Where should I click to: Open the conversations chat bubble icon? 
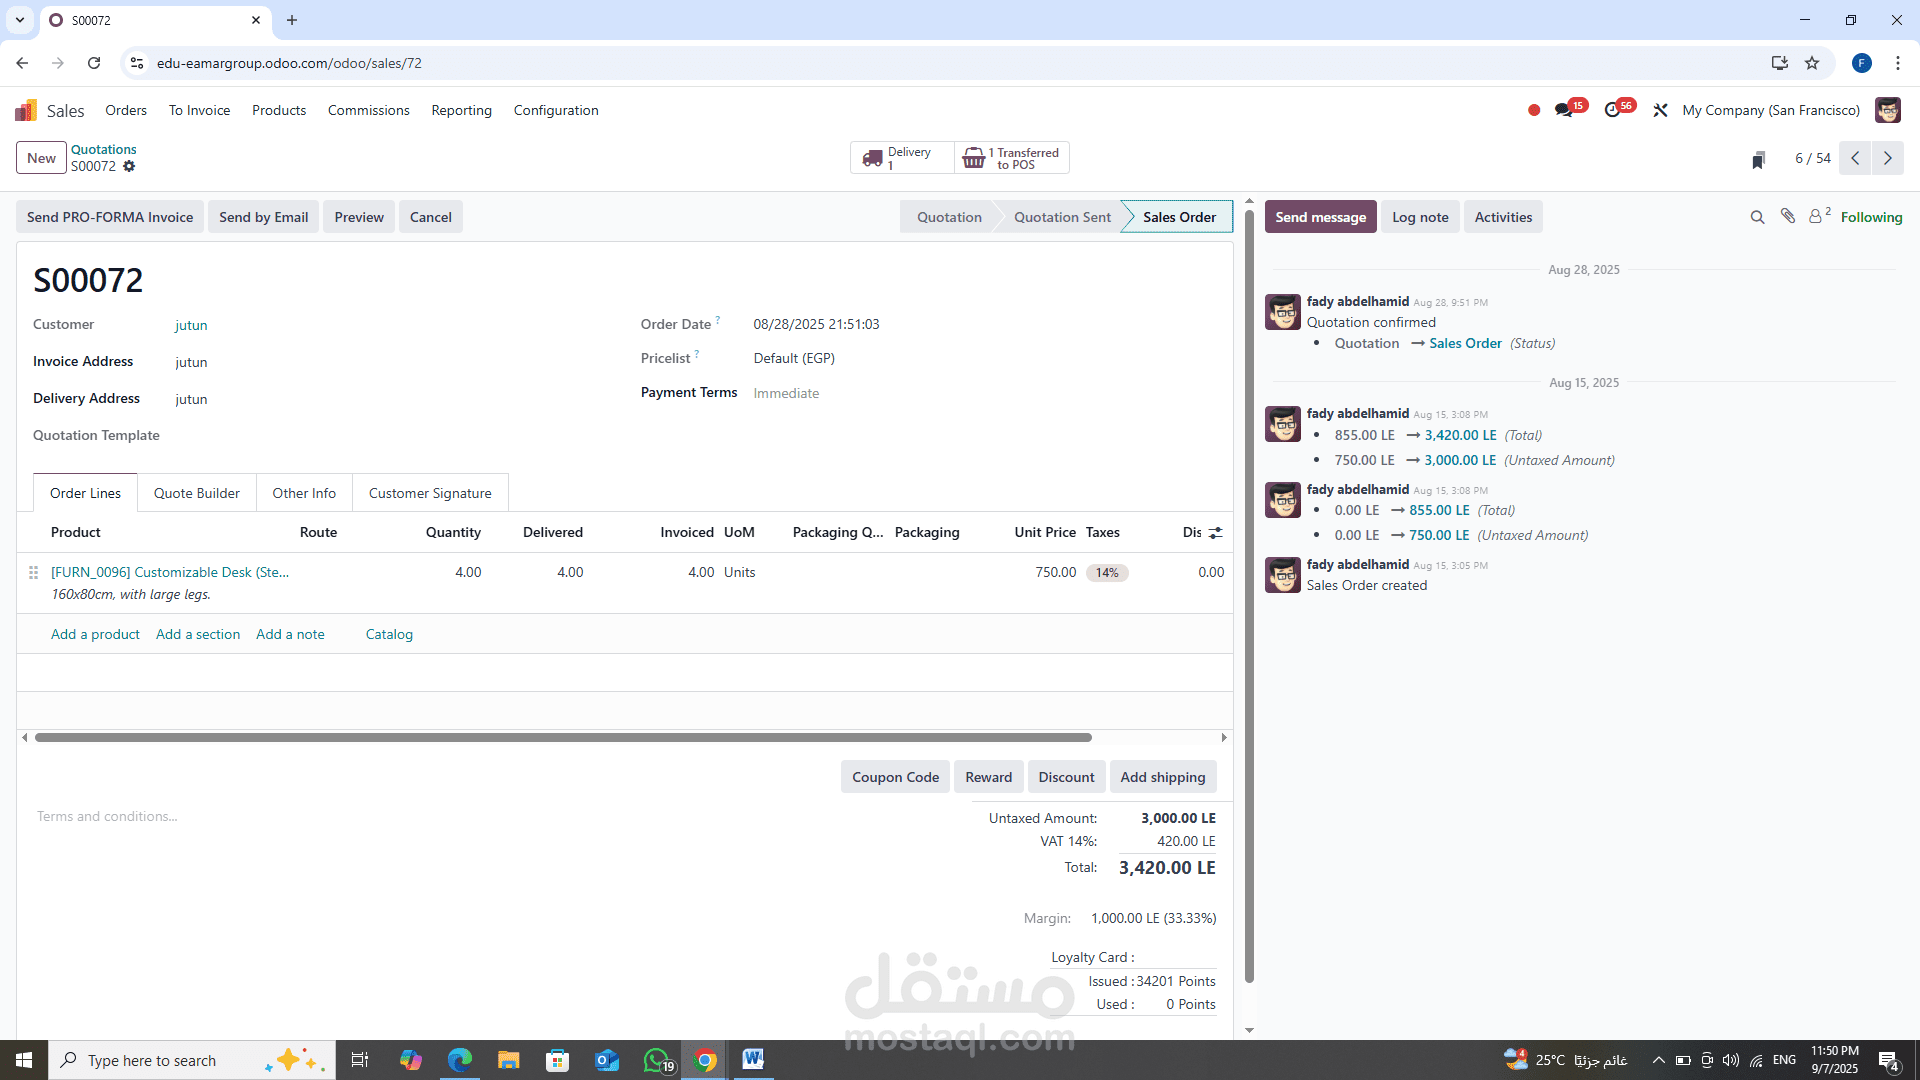(1564, 110)
